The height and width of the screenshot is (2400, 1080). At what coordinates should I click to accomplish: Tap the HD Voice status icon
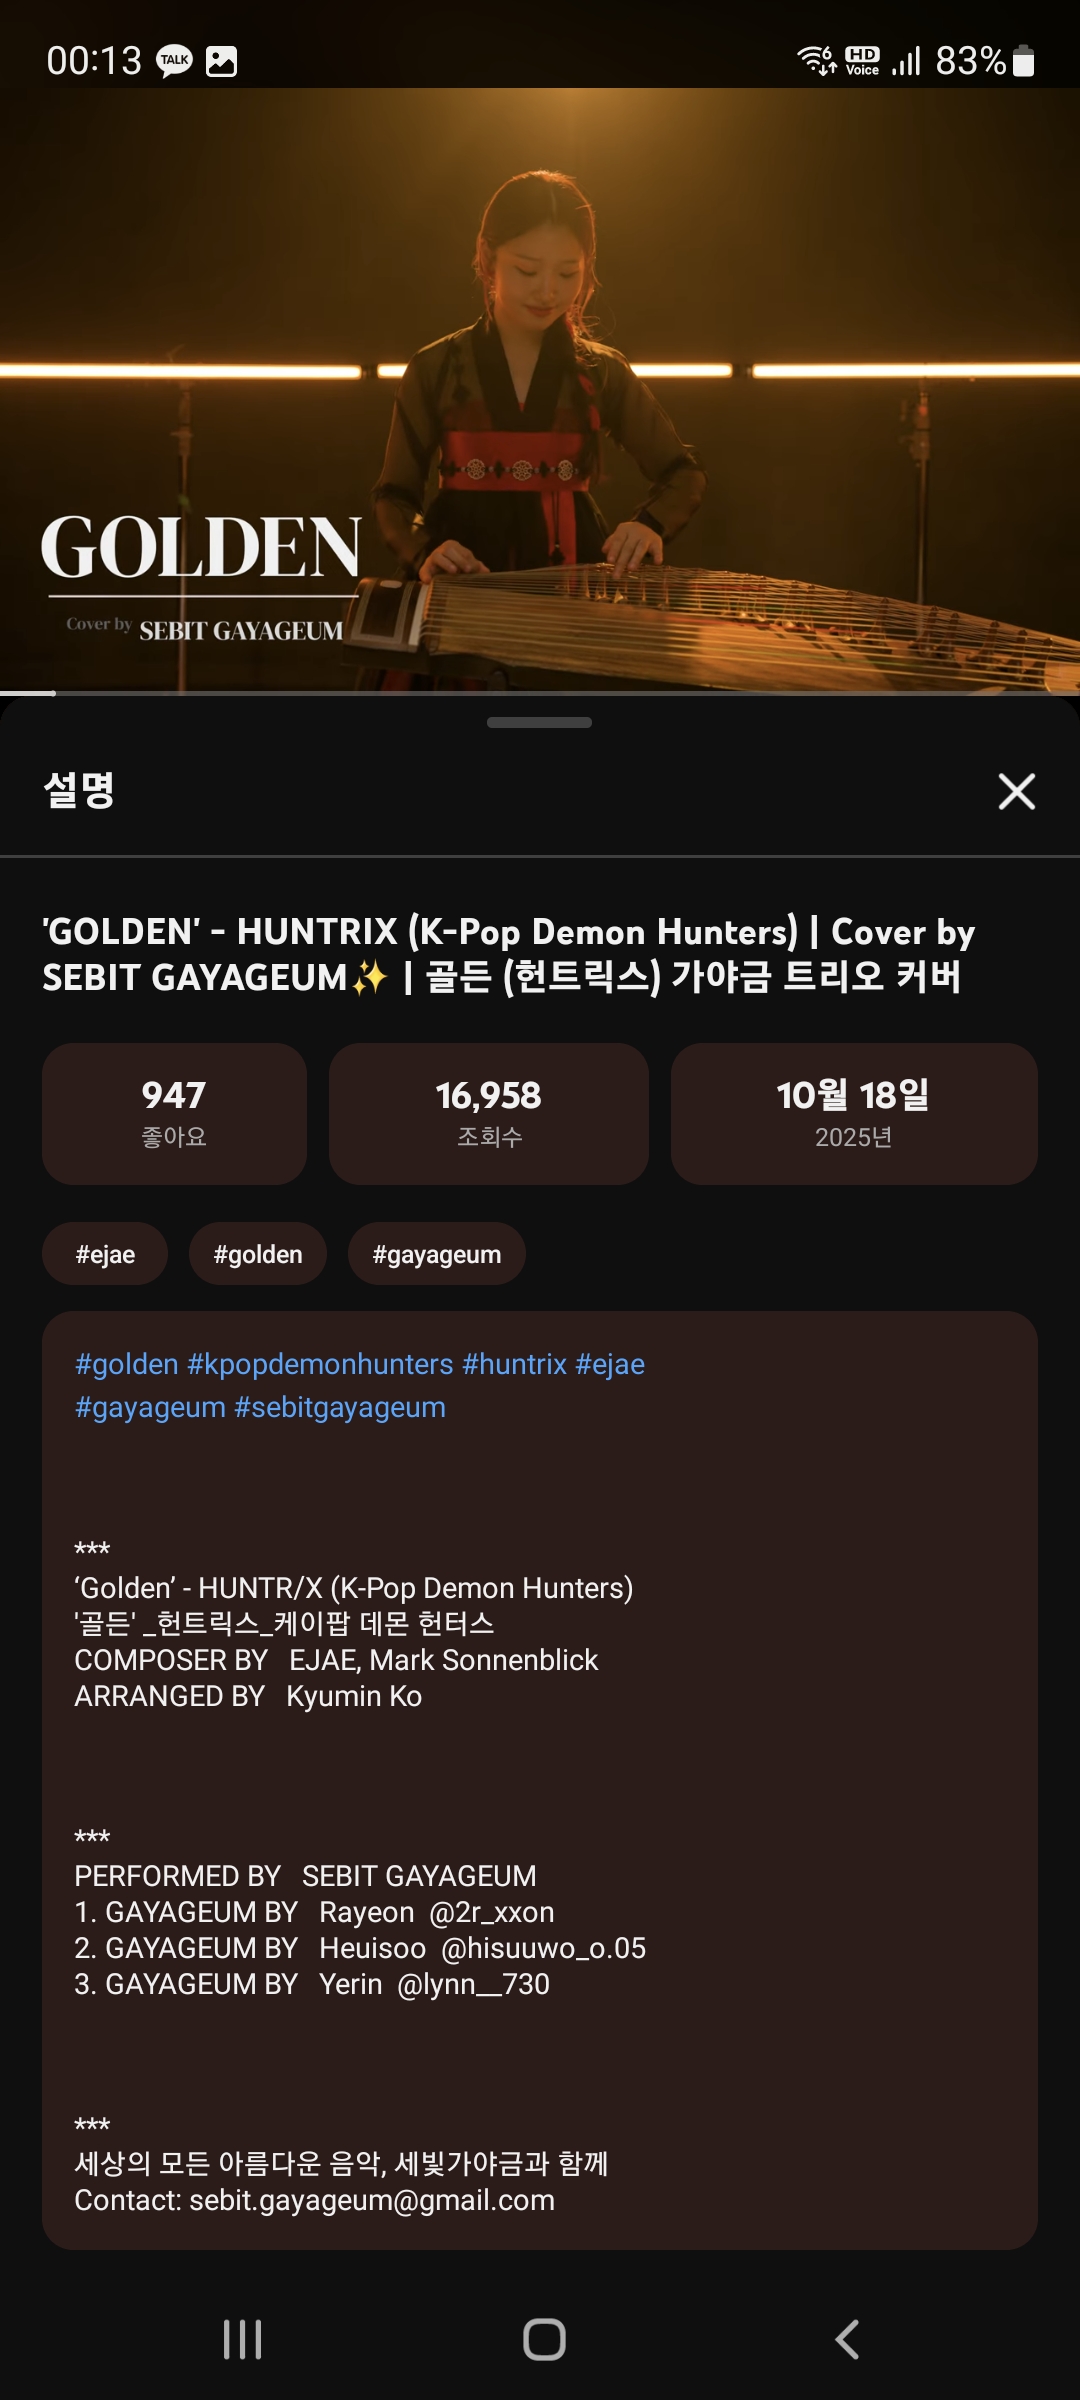tap(862, 60)
